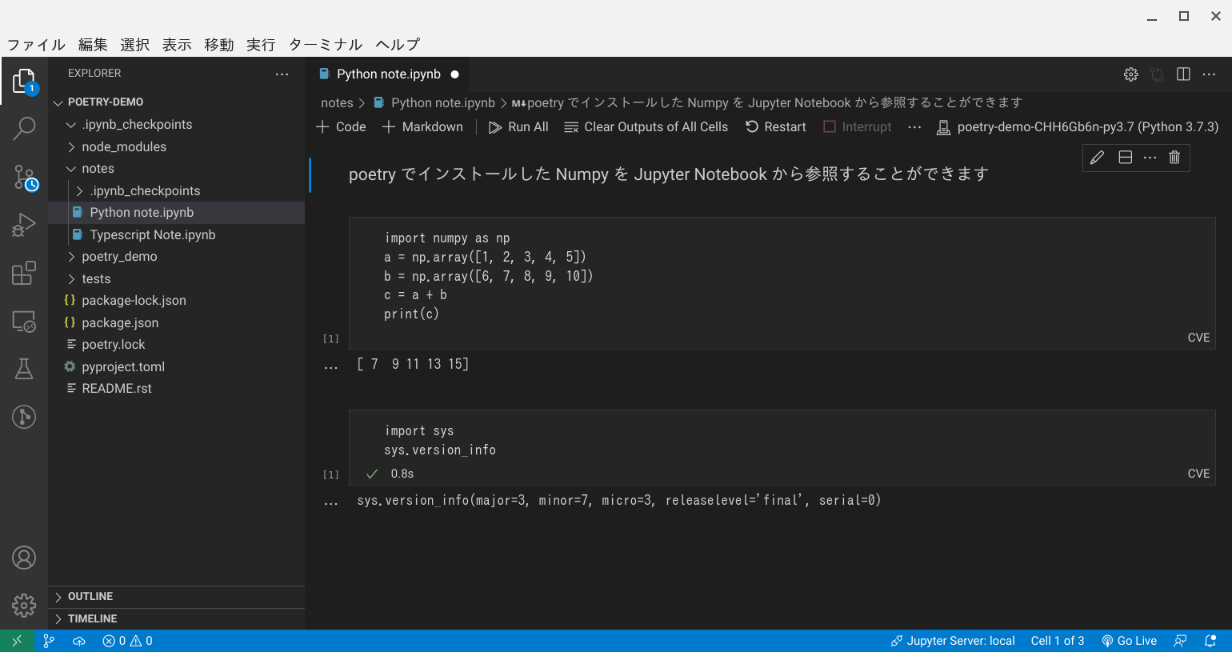Expand the OUTLINE section
This screenshot has width=1232, height=652.
pyautogui.click(x=90, y=596)
